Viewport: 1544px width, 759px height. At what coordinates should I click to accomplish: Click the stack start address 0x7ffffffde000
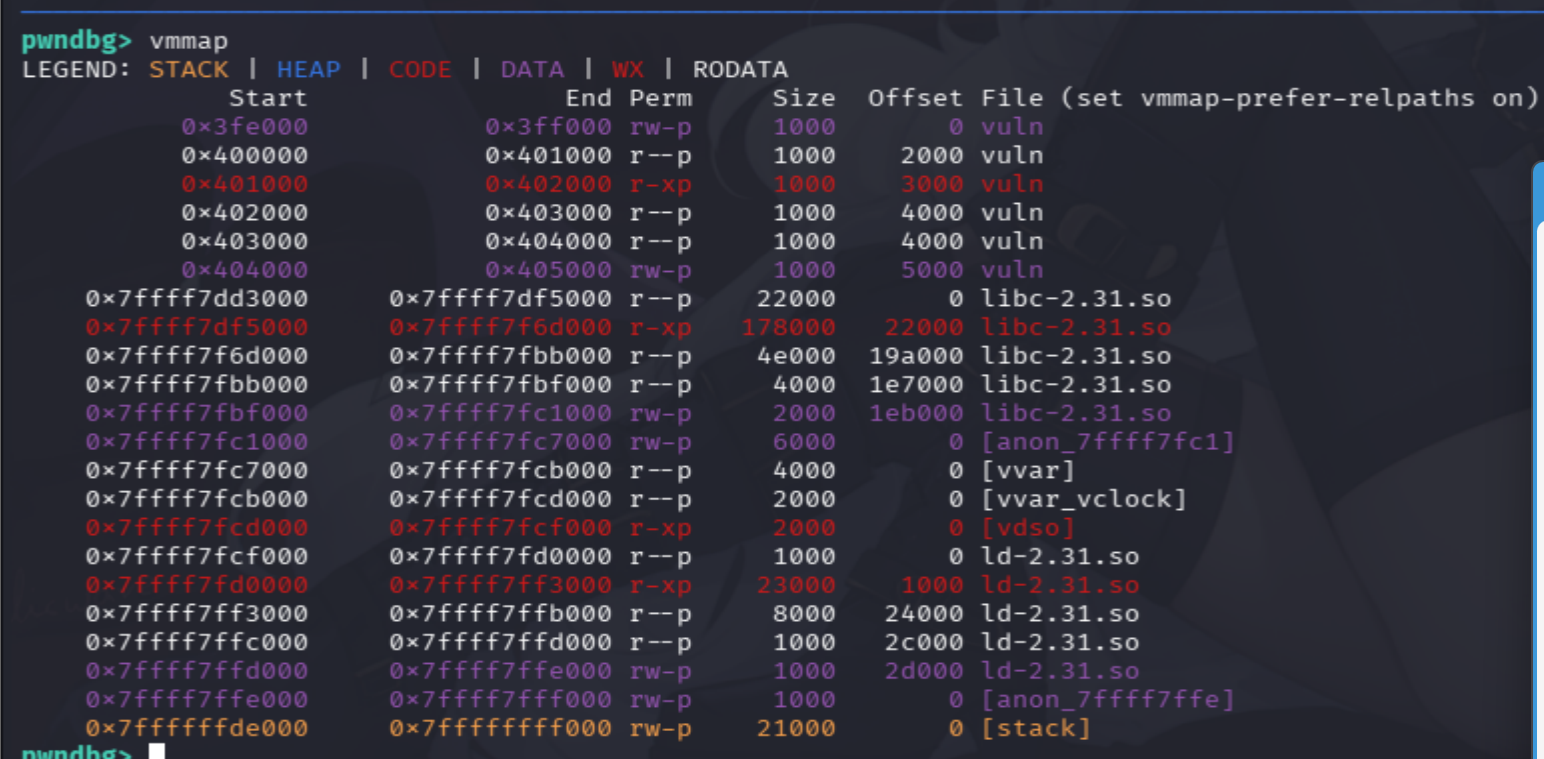coord(197,728)
